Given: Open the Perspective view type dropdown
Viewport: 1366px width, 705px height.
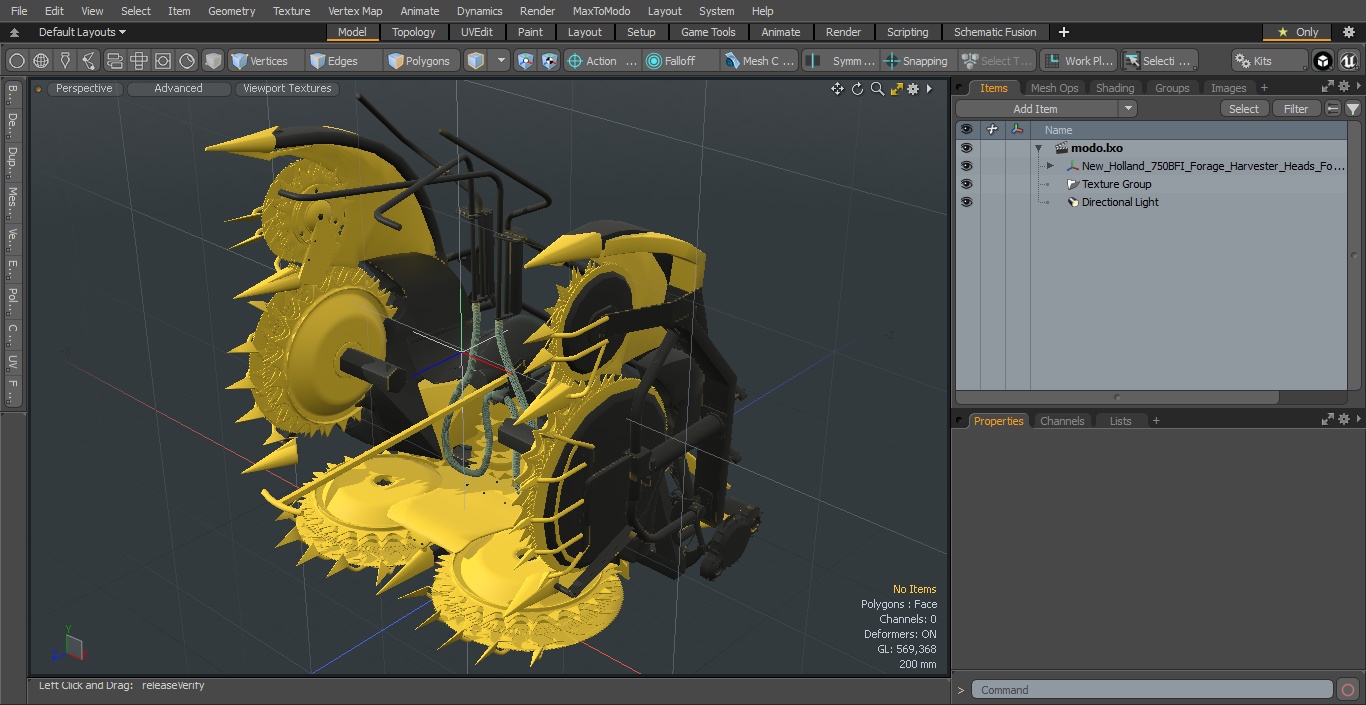Looking at the screenshot, I should [x=84, y=88].
